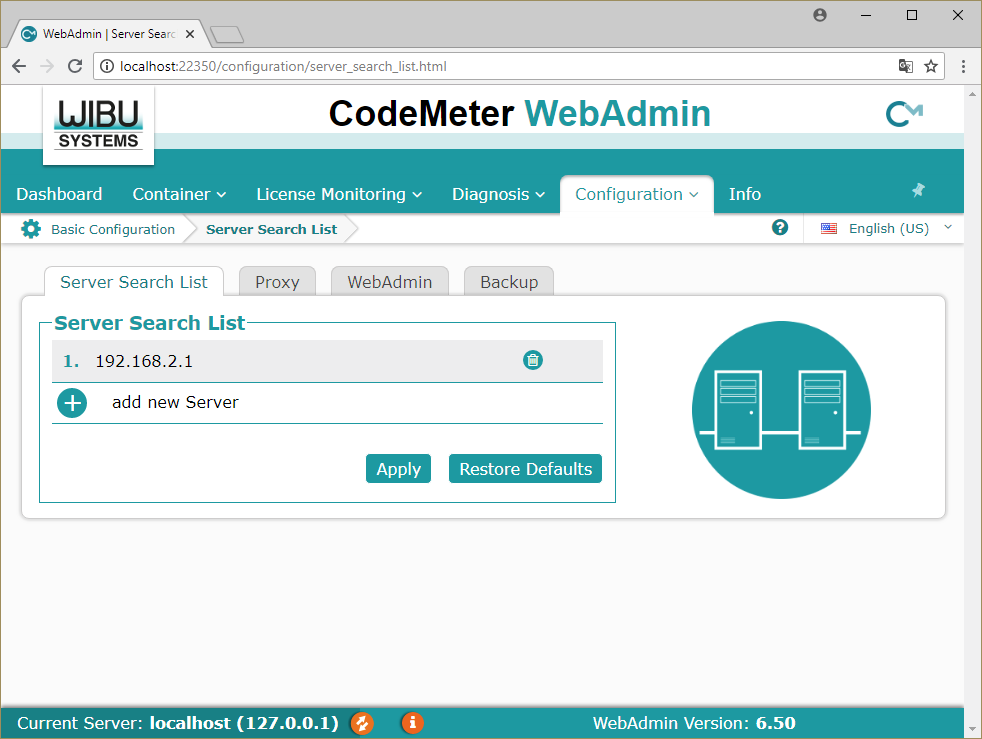Click the page scrollbar up arrow
The height and width of the screenshot is (739, 982).
click(x=972, y=94)
